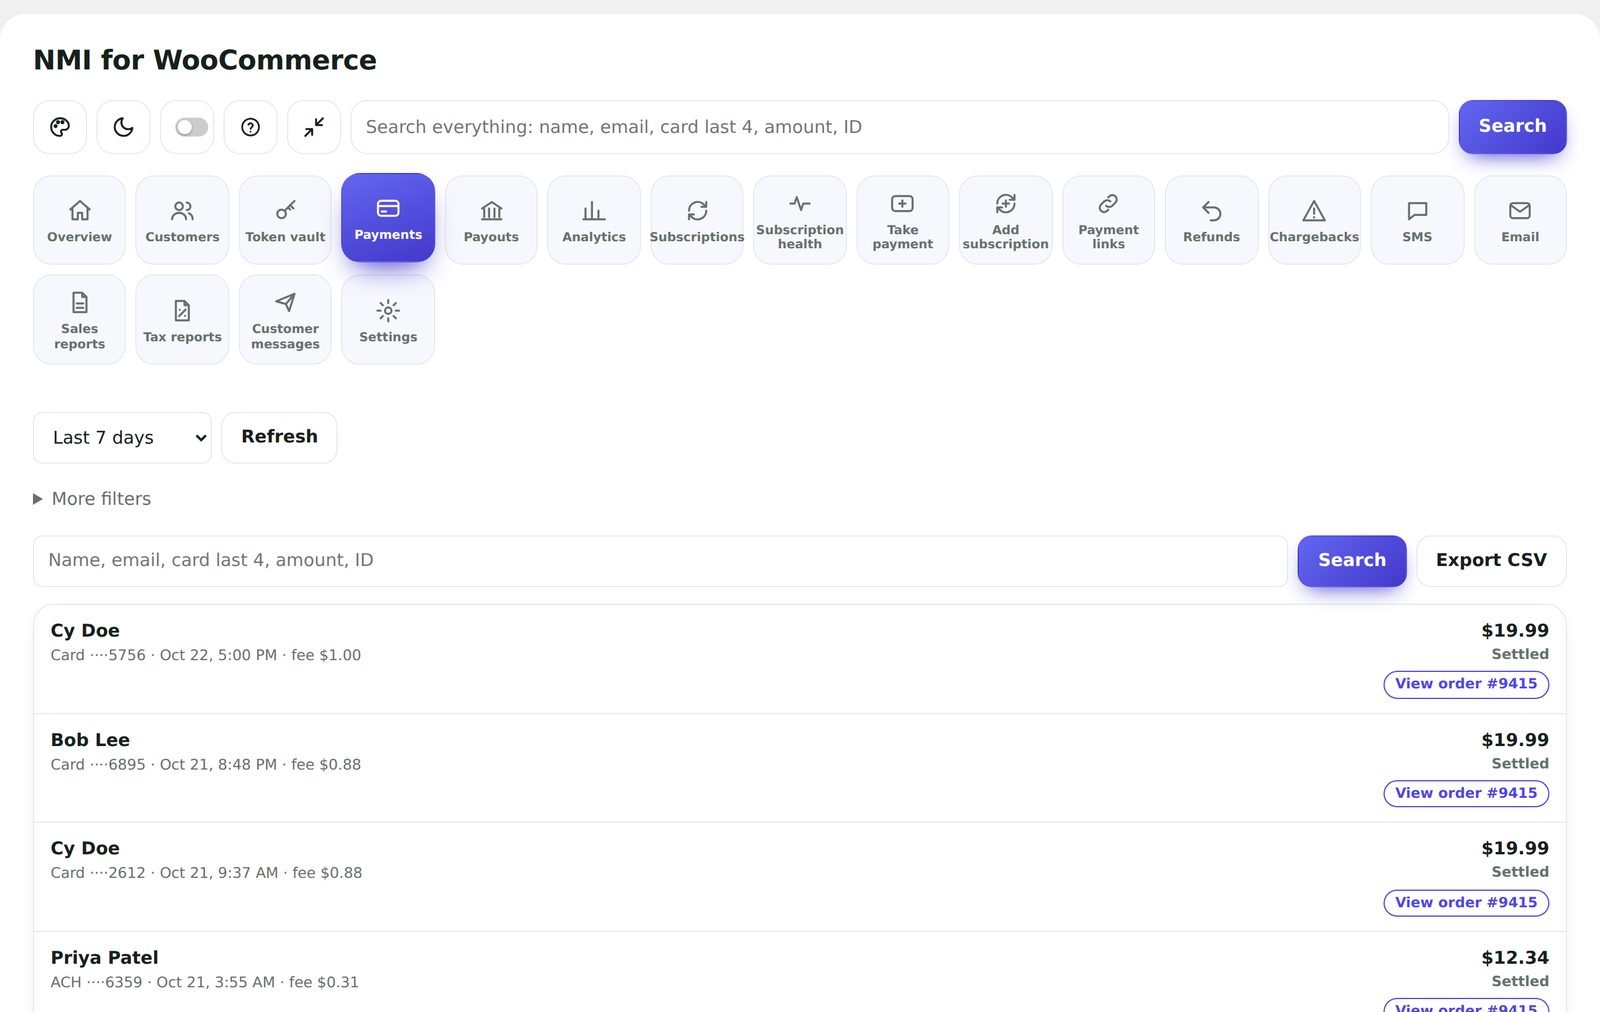This screenshot has width=1600, height=1012.
Task: Open Take payment section
Action: coord(903,220)
